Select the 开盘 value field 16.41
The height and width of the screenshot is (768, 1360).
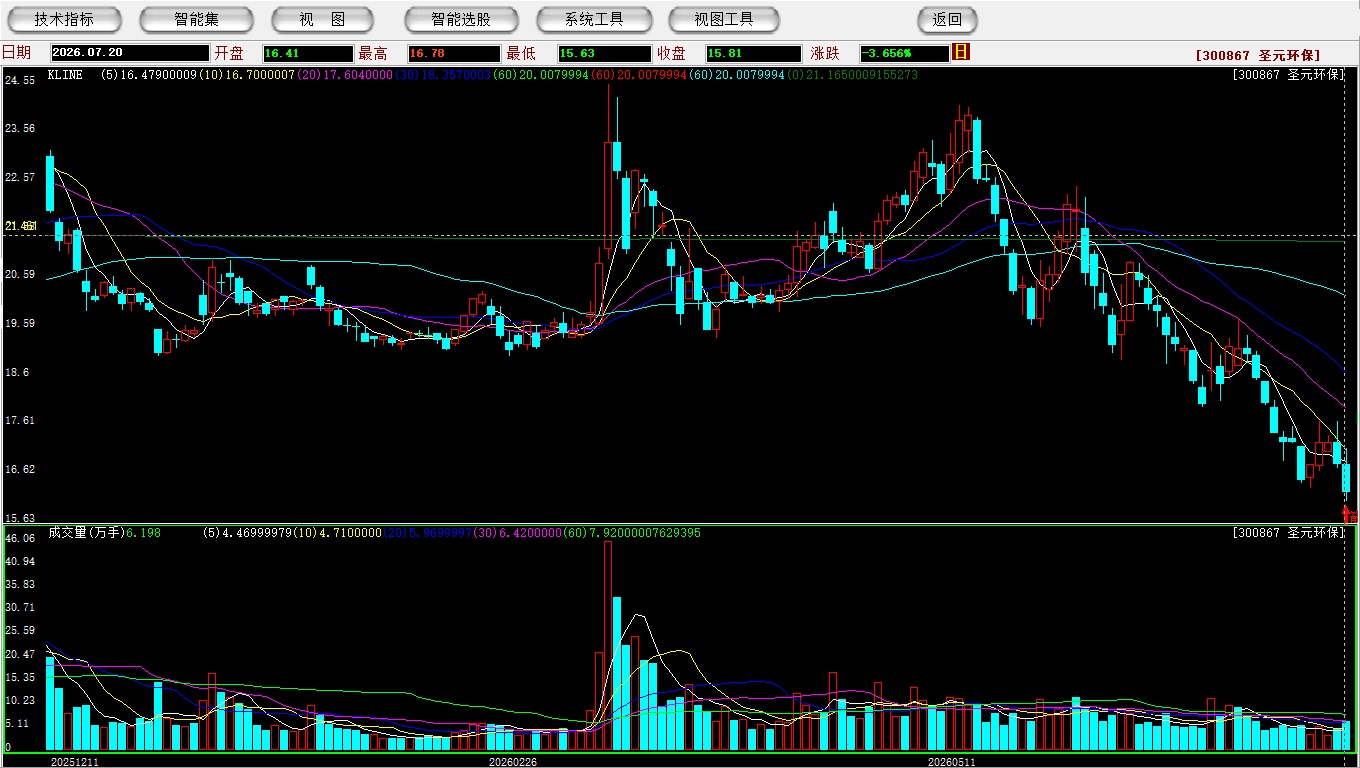[308, 53]
